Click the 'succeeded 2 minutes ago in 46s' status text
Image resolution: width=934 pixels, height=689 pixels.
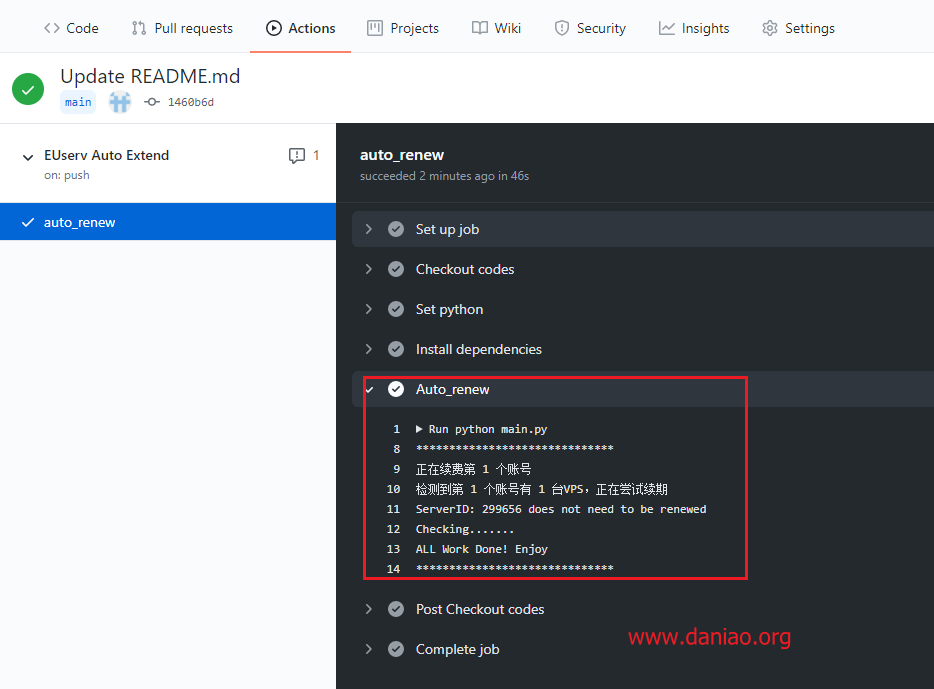(x=444, y=176)
